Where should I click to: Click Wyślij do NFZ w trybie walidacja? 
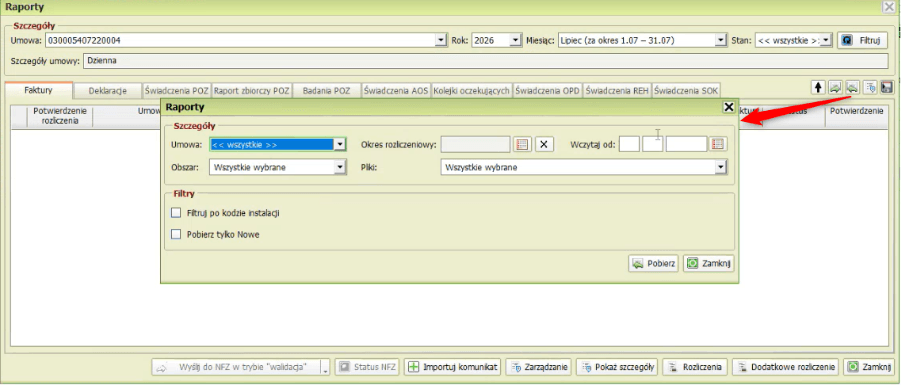pyautogui.click(x=236, y=367)
